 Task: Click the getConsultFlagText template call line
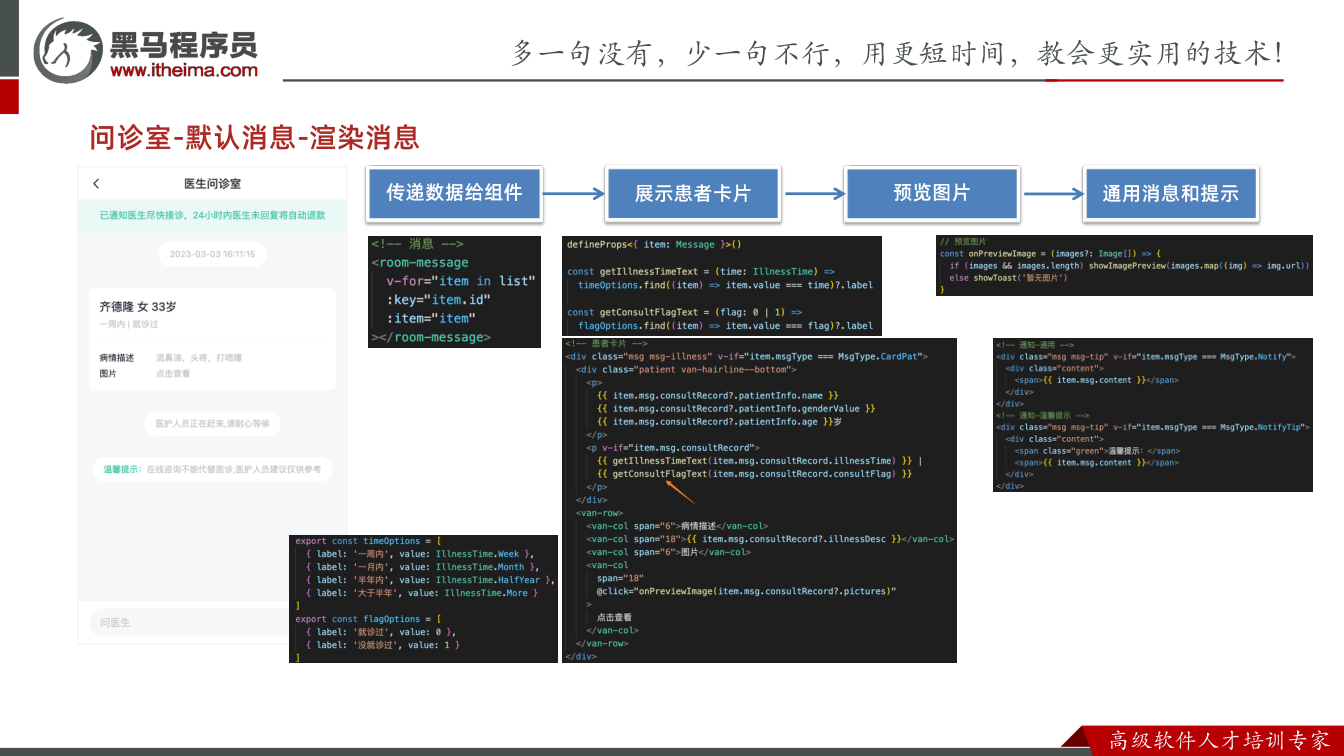coord(755,474)
